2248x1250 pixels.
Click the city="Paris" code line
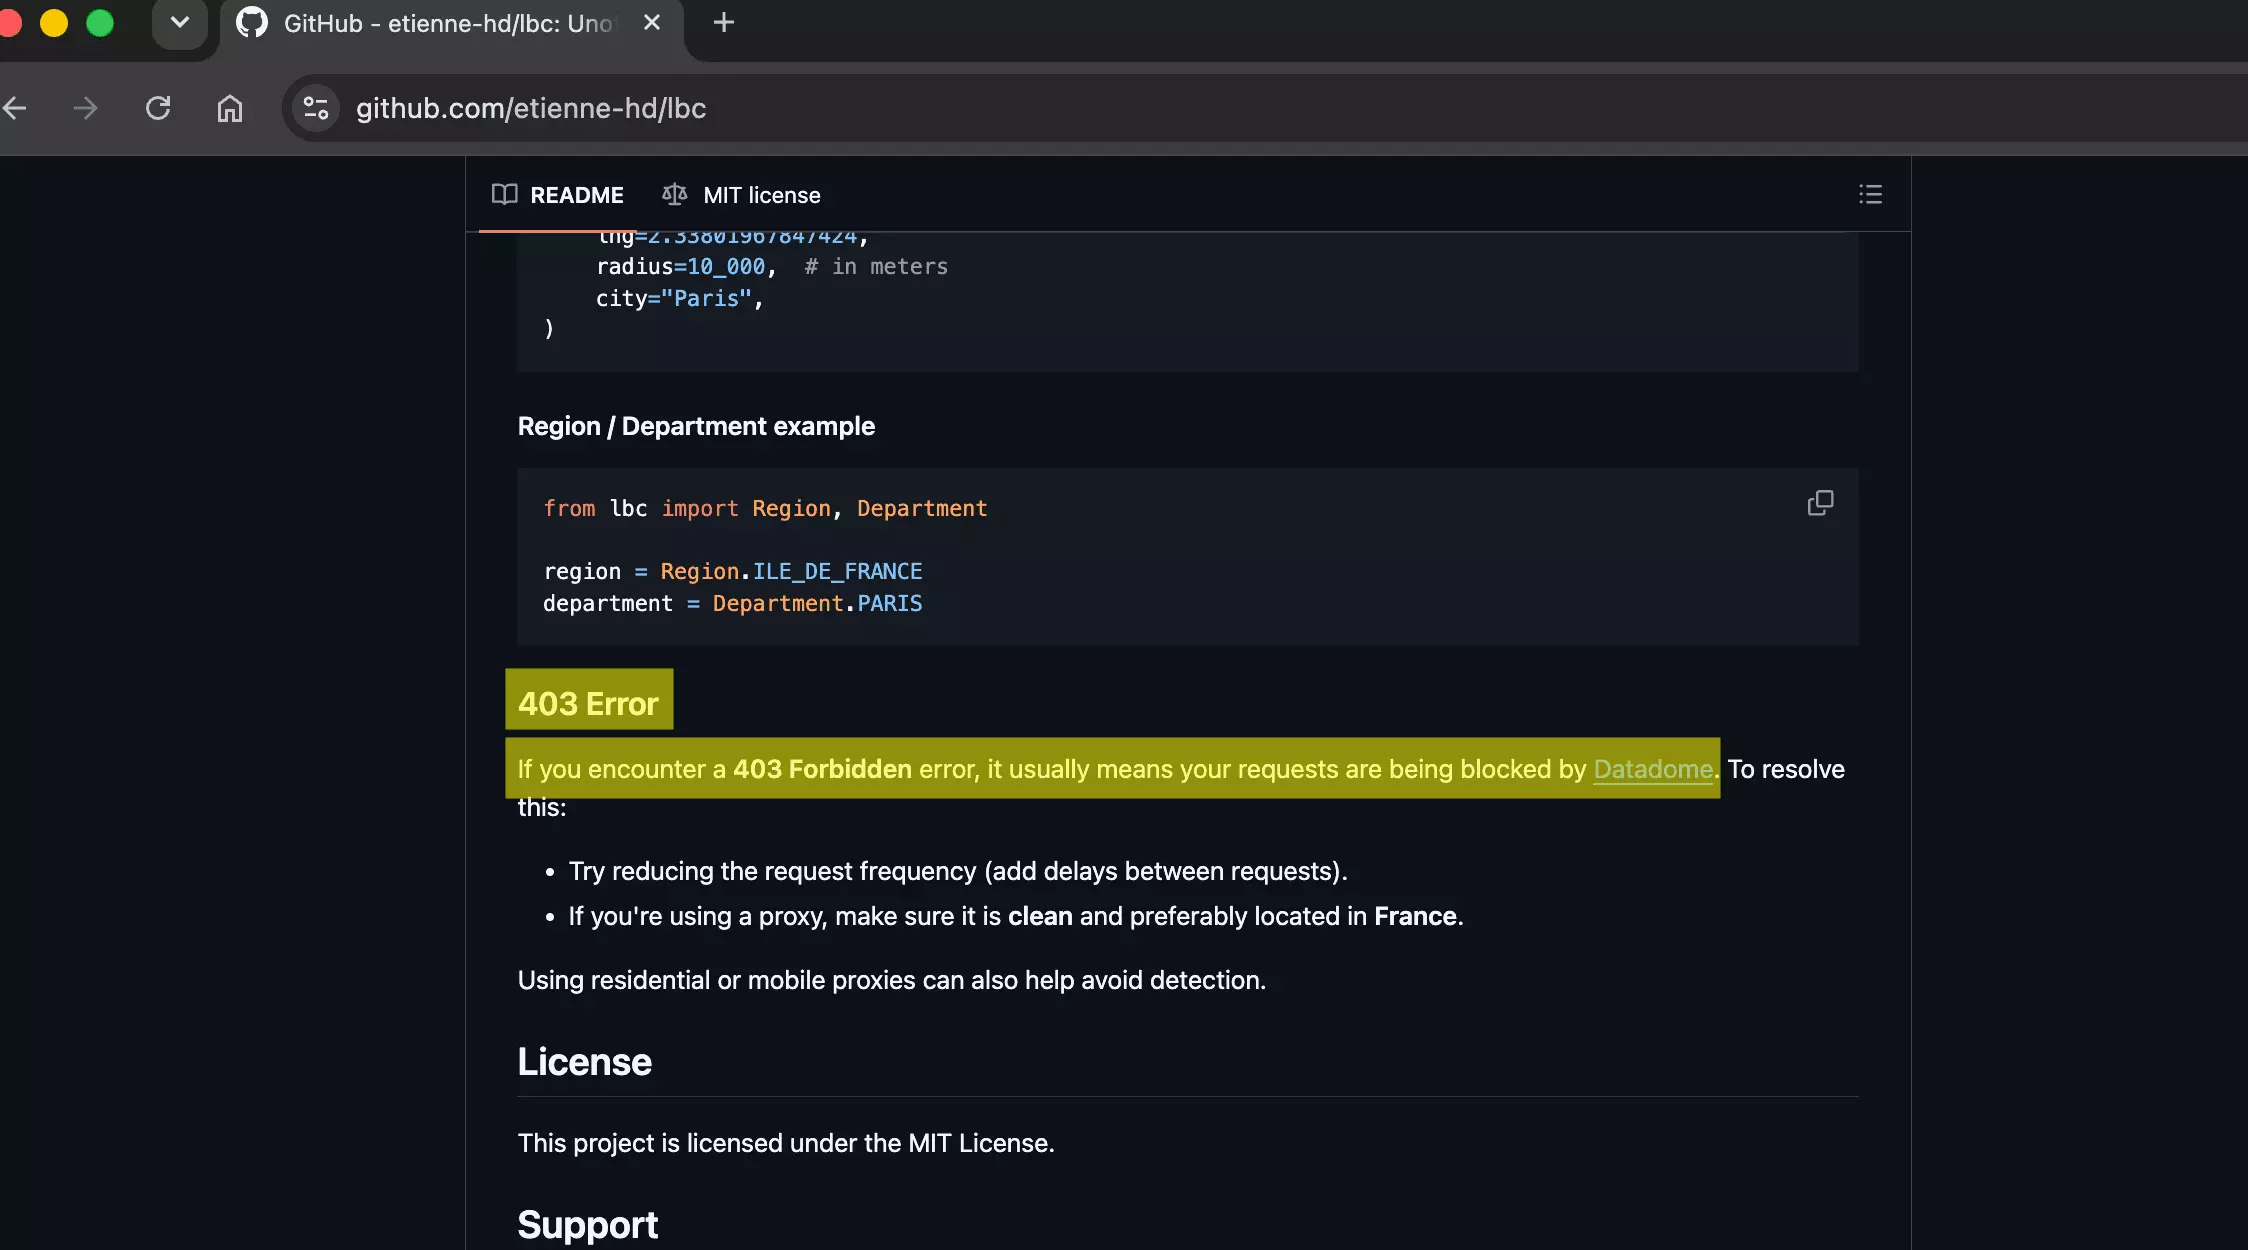(x=680, y=298)
